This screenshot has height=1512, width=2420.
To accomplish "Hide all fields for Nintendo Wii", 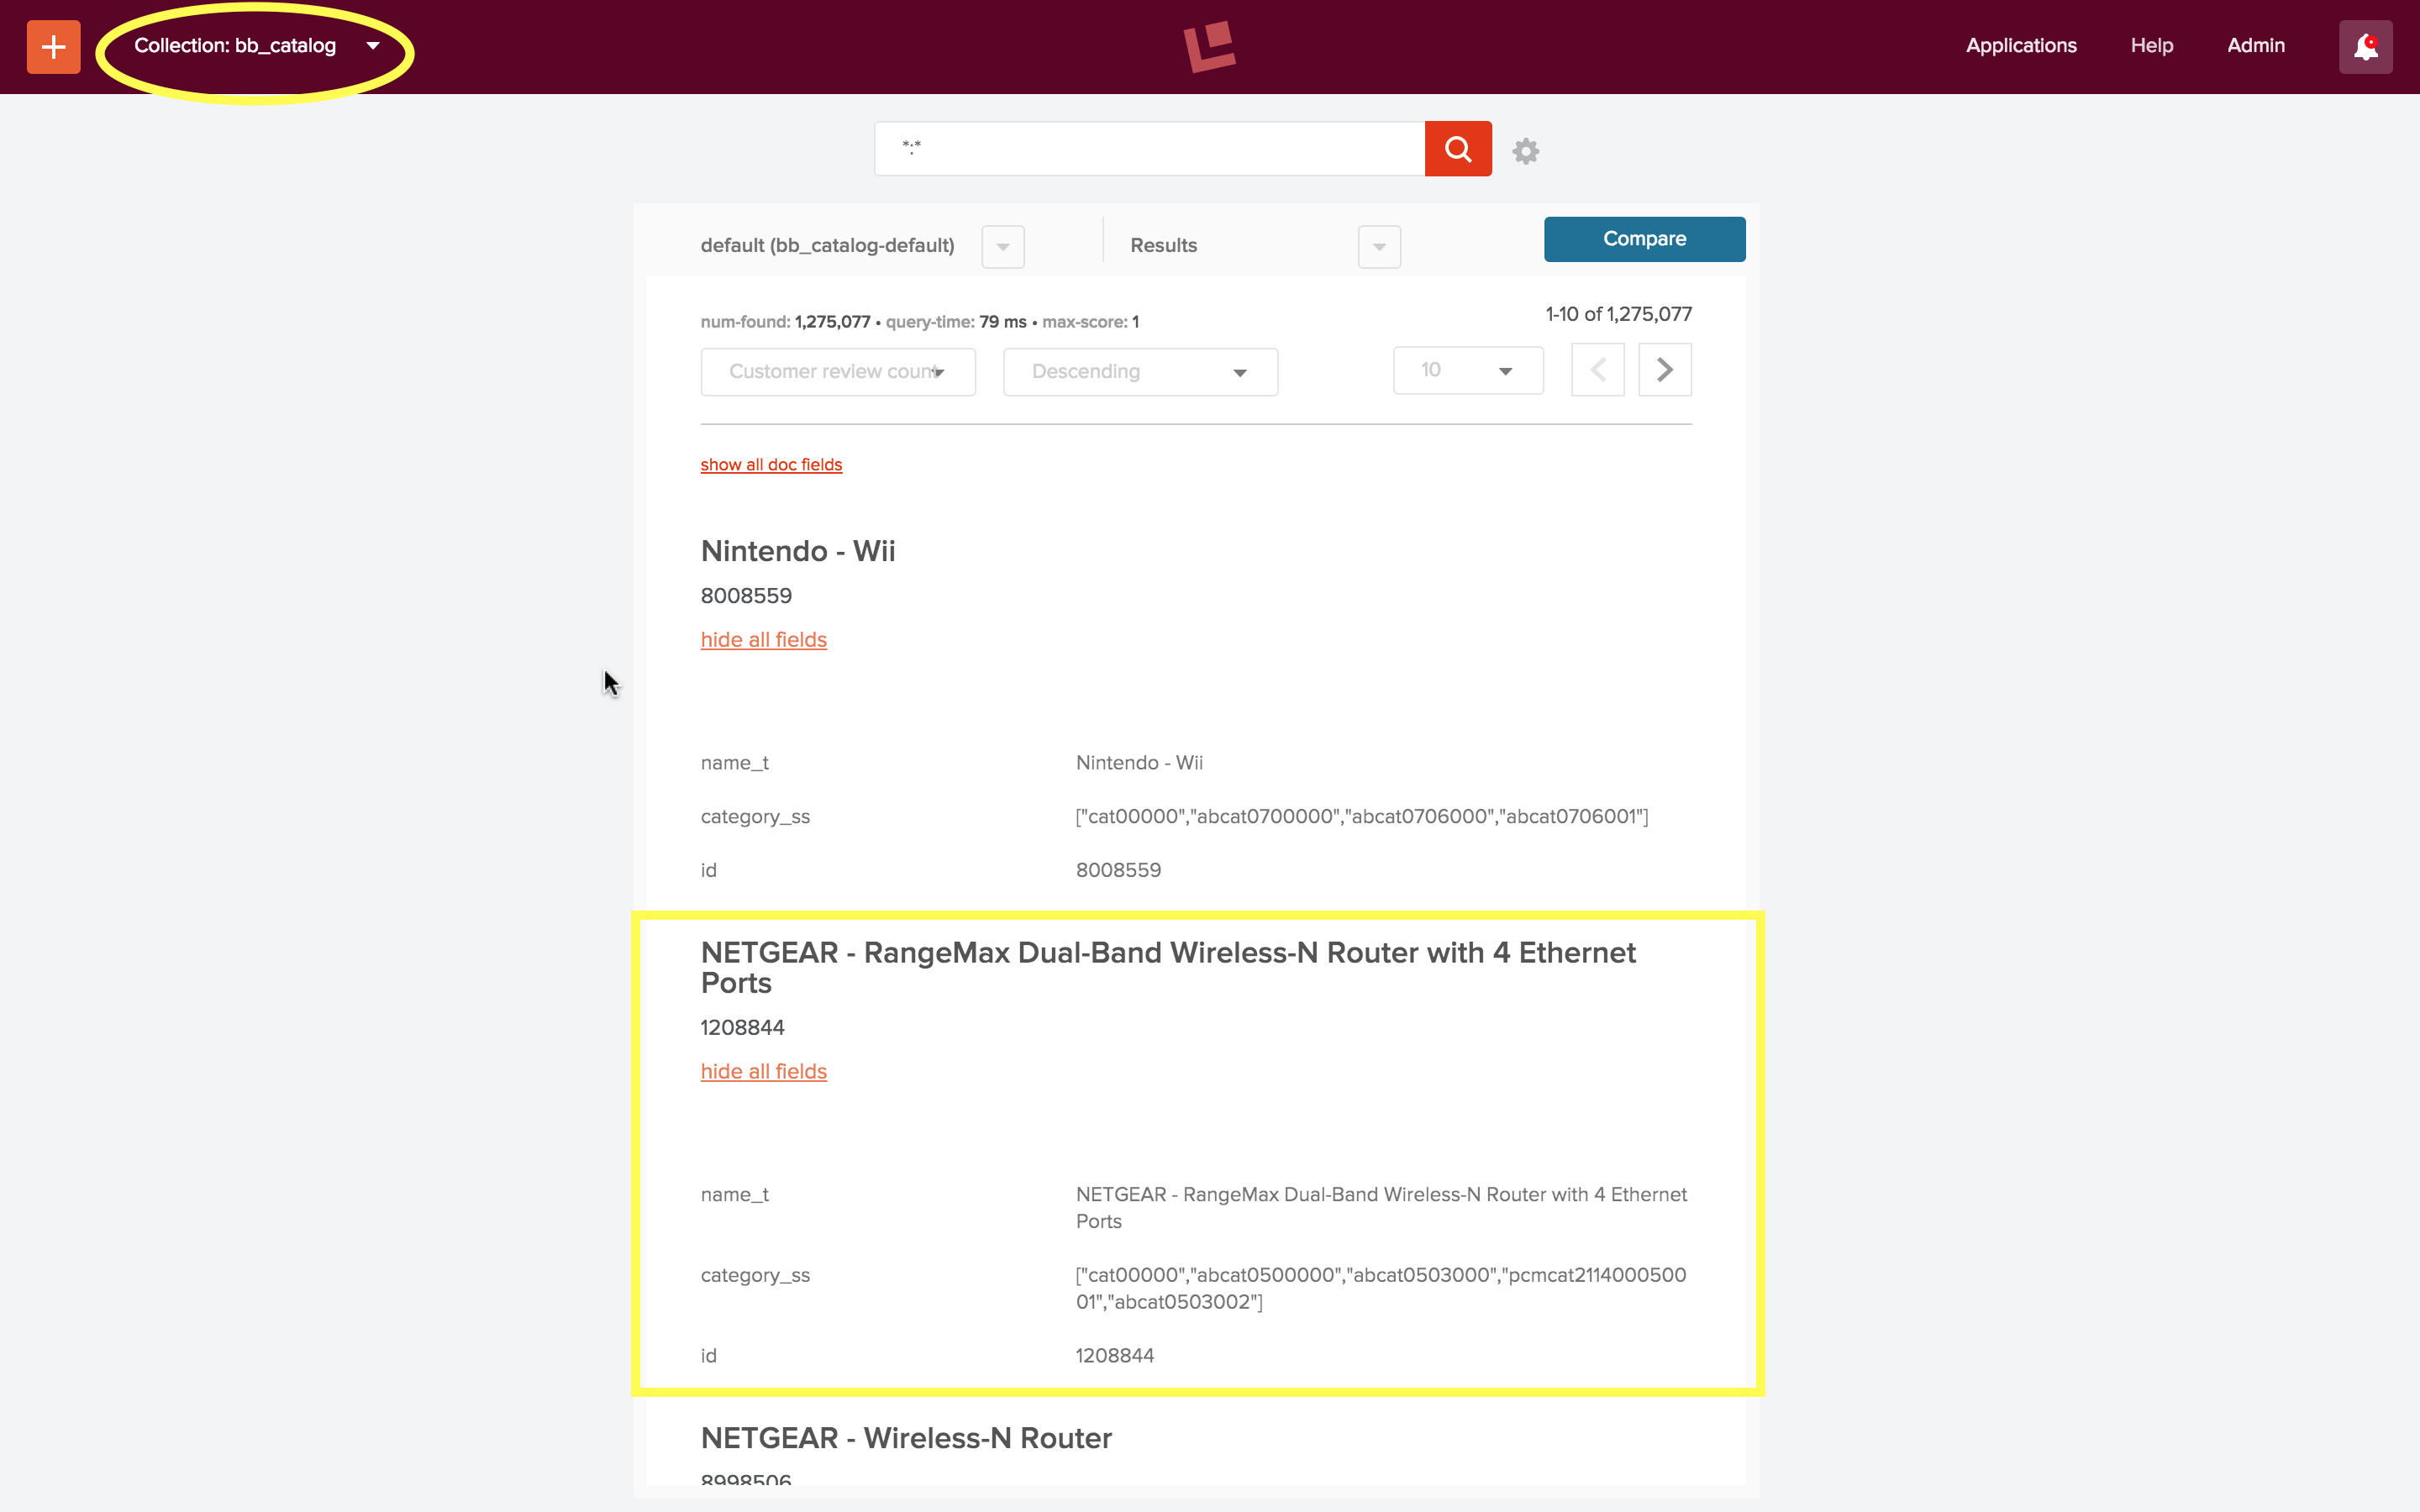I will click(x=763, y=639).
